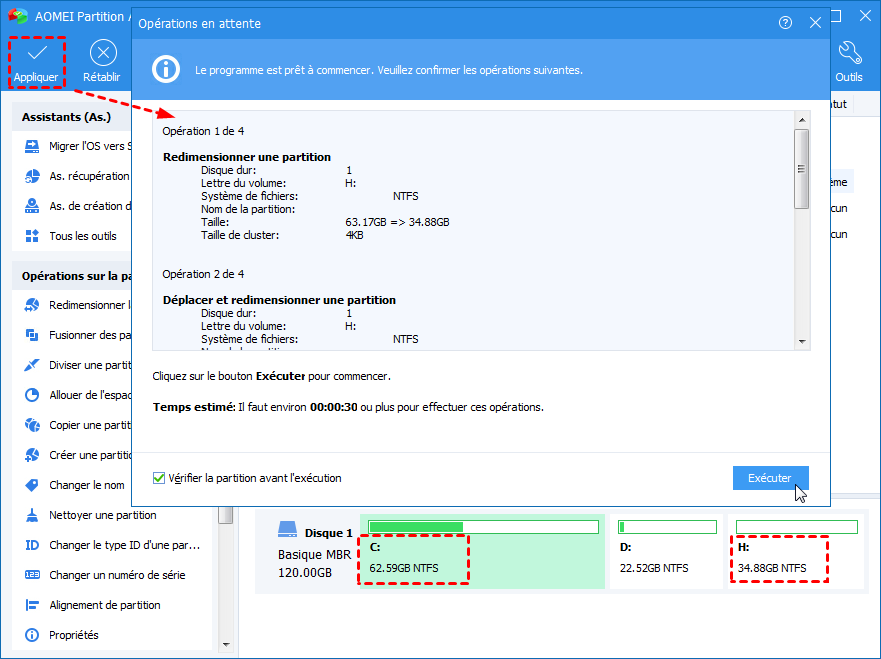Click the H: partition usage bar

point(797,526)
